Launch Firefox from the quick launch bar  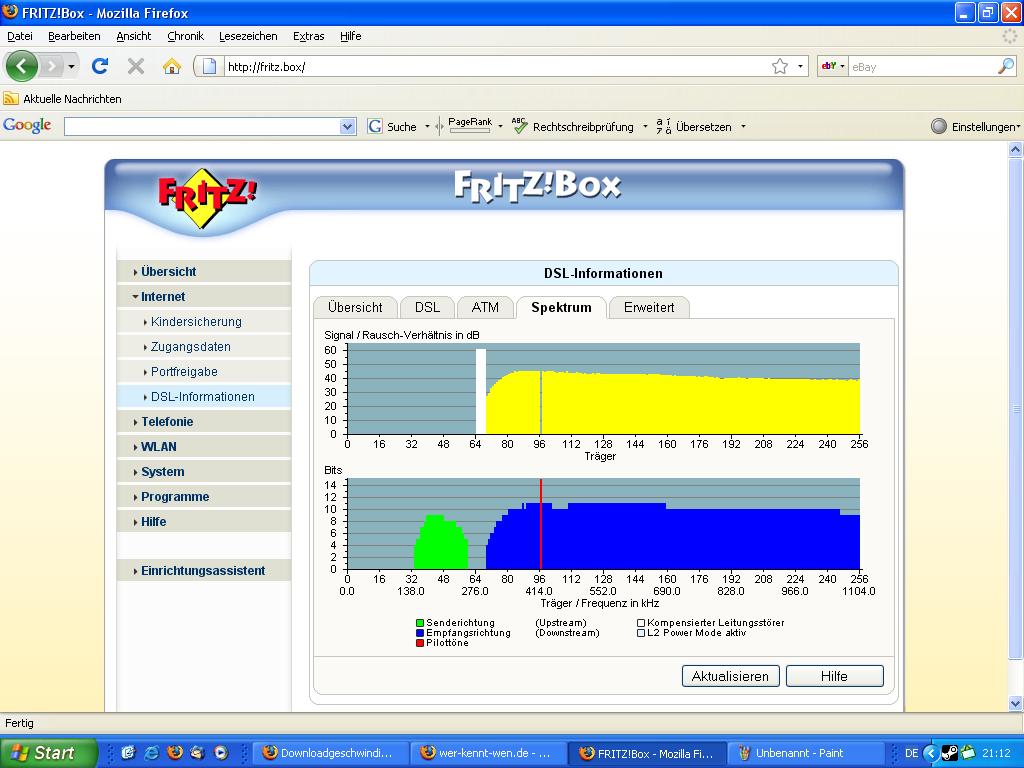pyautogui.click(x=175, y=753)
